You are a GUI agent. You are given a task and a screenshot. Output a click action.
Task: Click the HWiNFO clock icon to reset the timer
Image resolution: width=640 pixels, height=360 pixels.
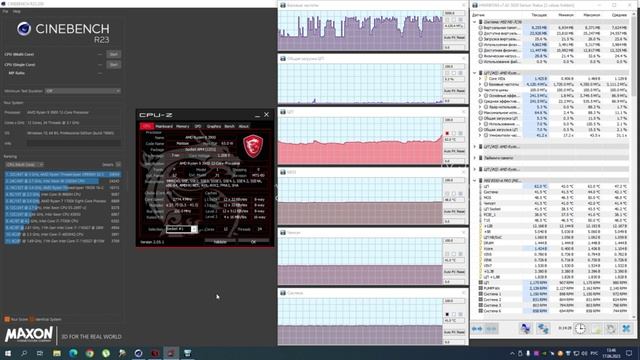click(x=580, y=329)
